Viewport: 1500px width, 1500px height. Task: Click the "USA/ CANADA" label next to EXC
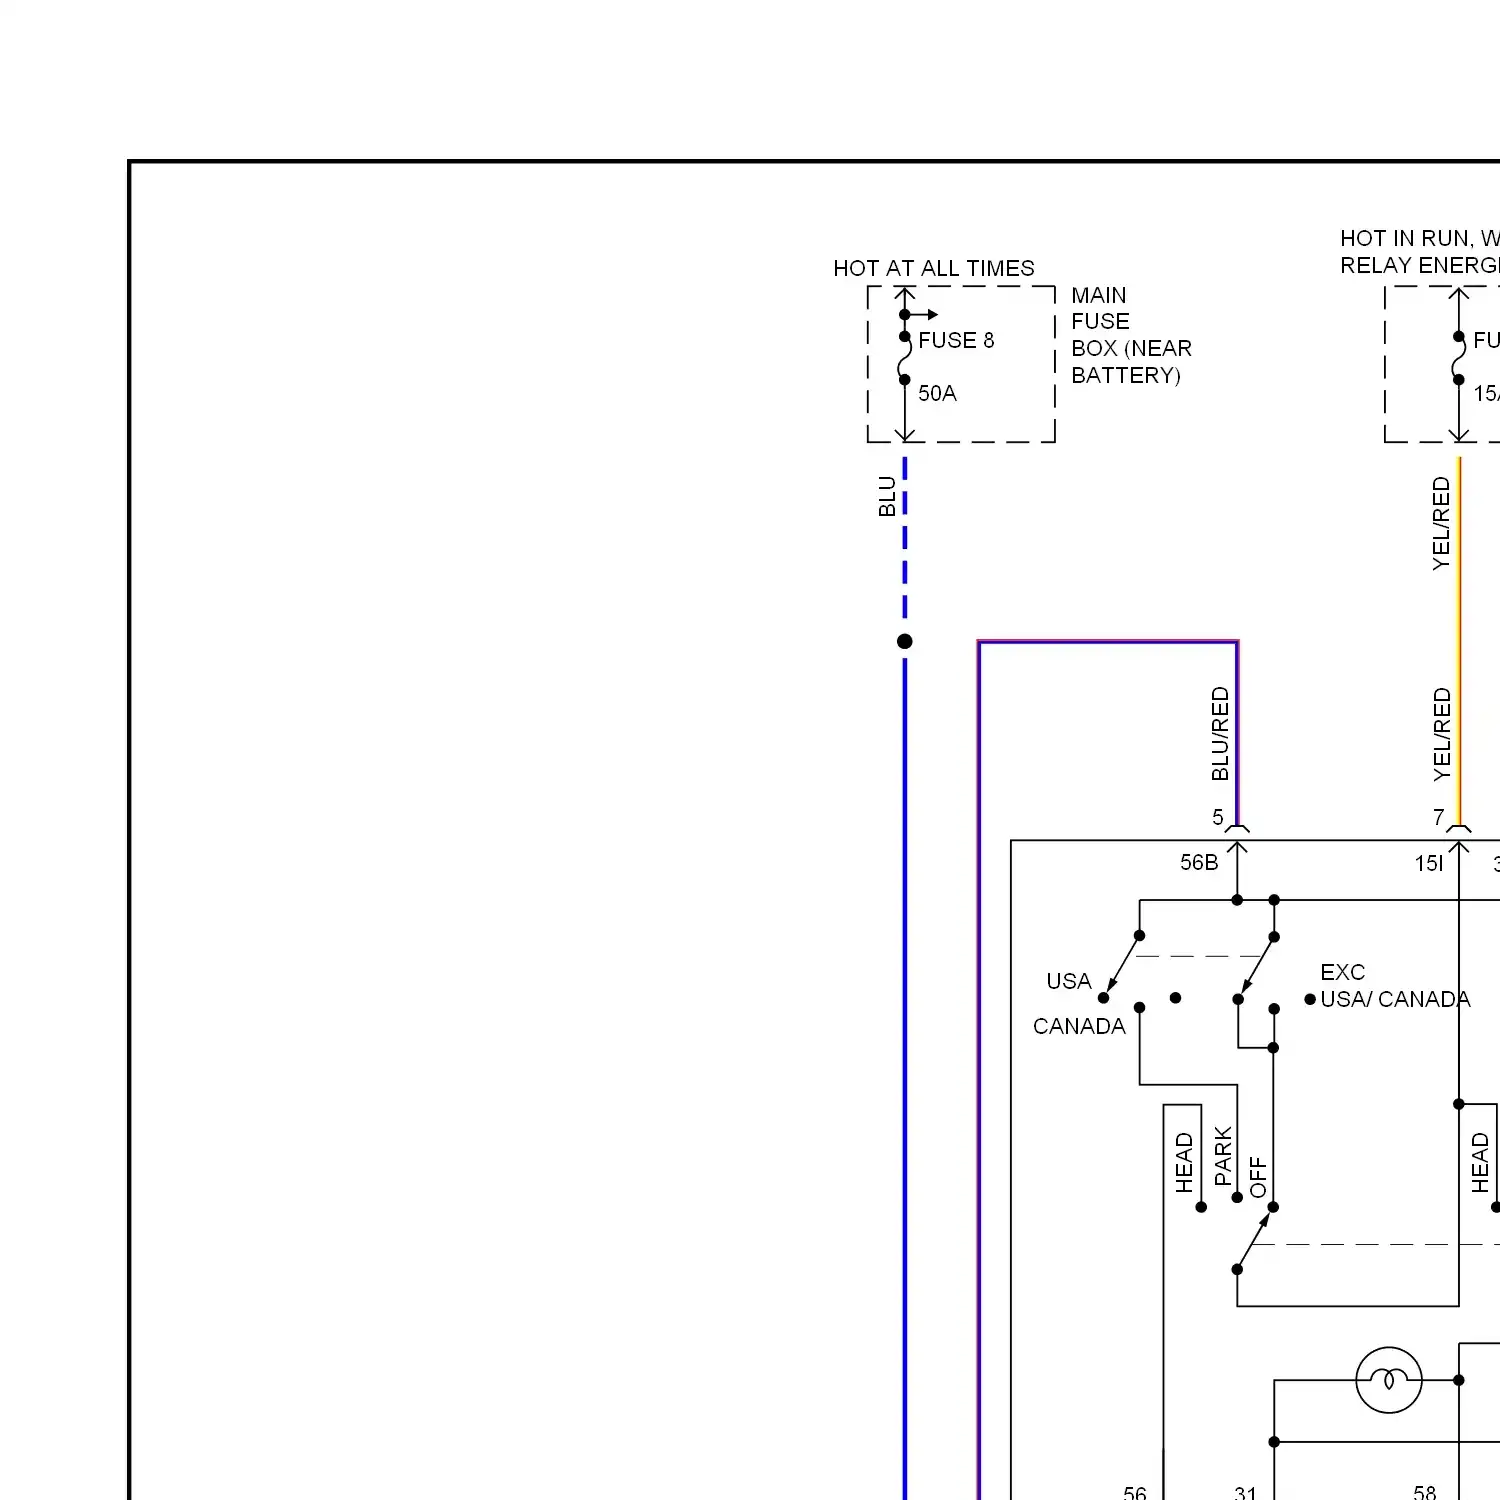[1395, 999]
